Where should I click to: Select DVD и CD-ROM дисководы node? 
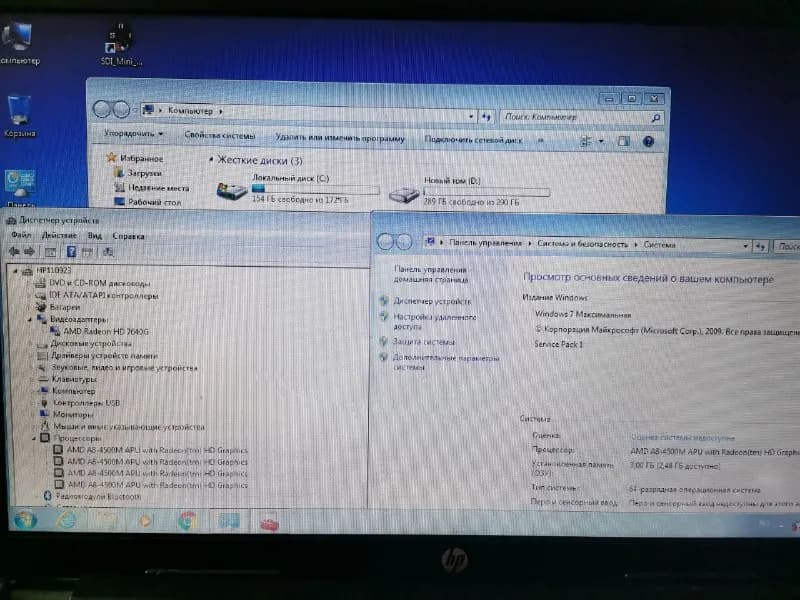[x=99, y=283]
